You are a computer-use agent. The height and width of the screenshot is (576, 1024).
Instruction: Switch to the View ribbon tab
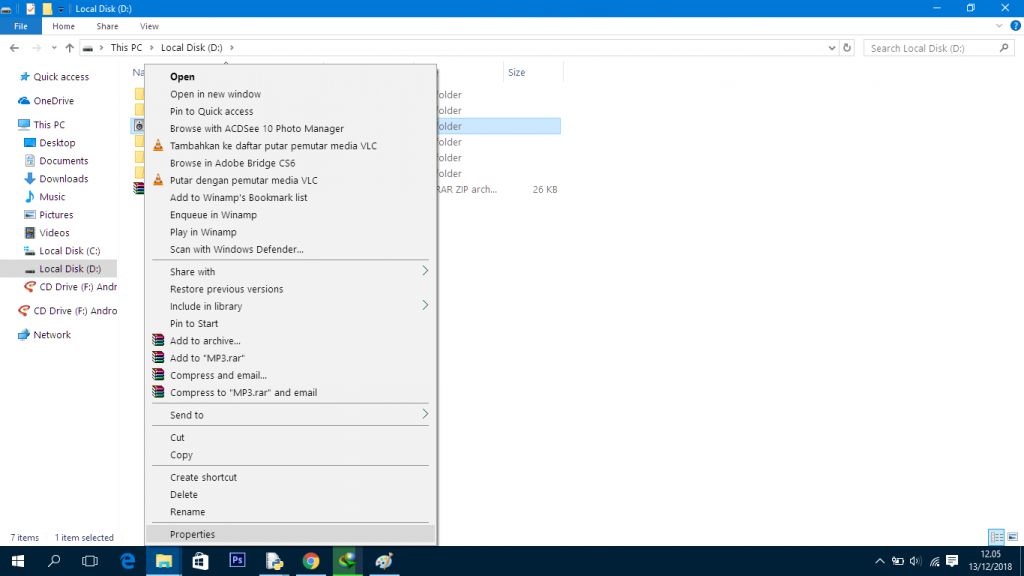pos(149,26)
